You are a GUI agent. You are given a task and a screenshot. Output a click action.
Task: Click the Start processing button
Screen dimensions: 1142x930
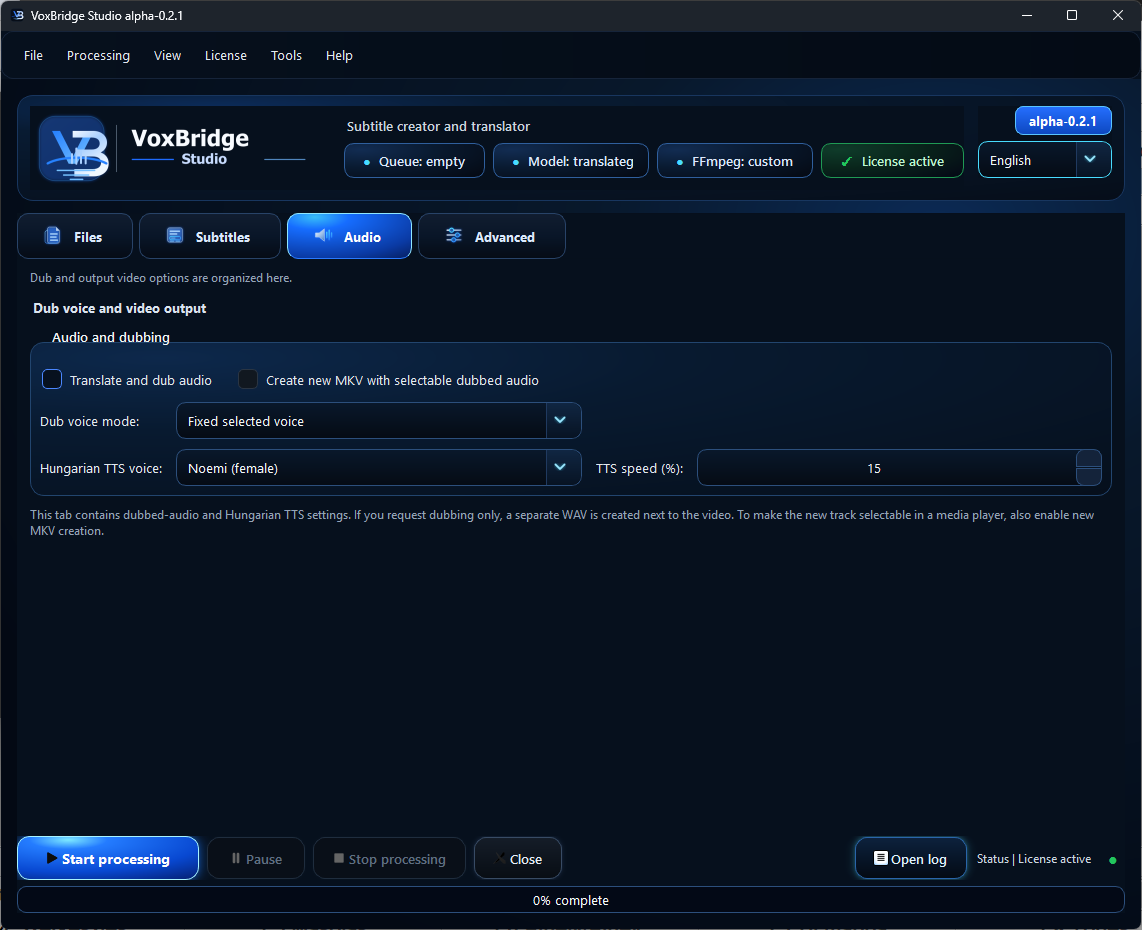(108, 858)
